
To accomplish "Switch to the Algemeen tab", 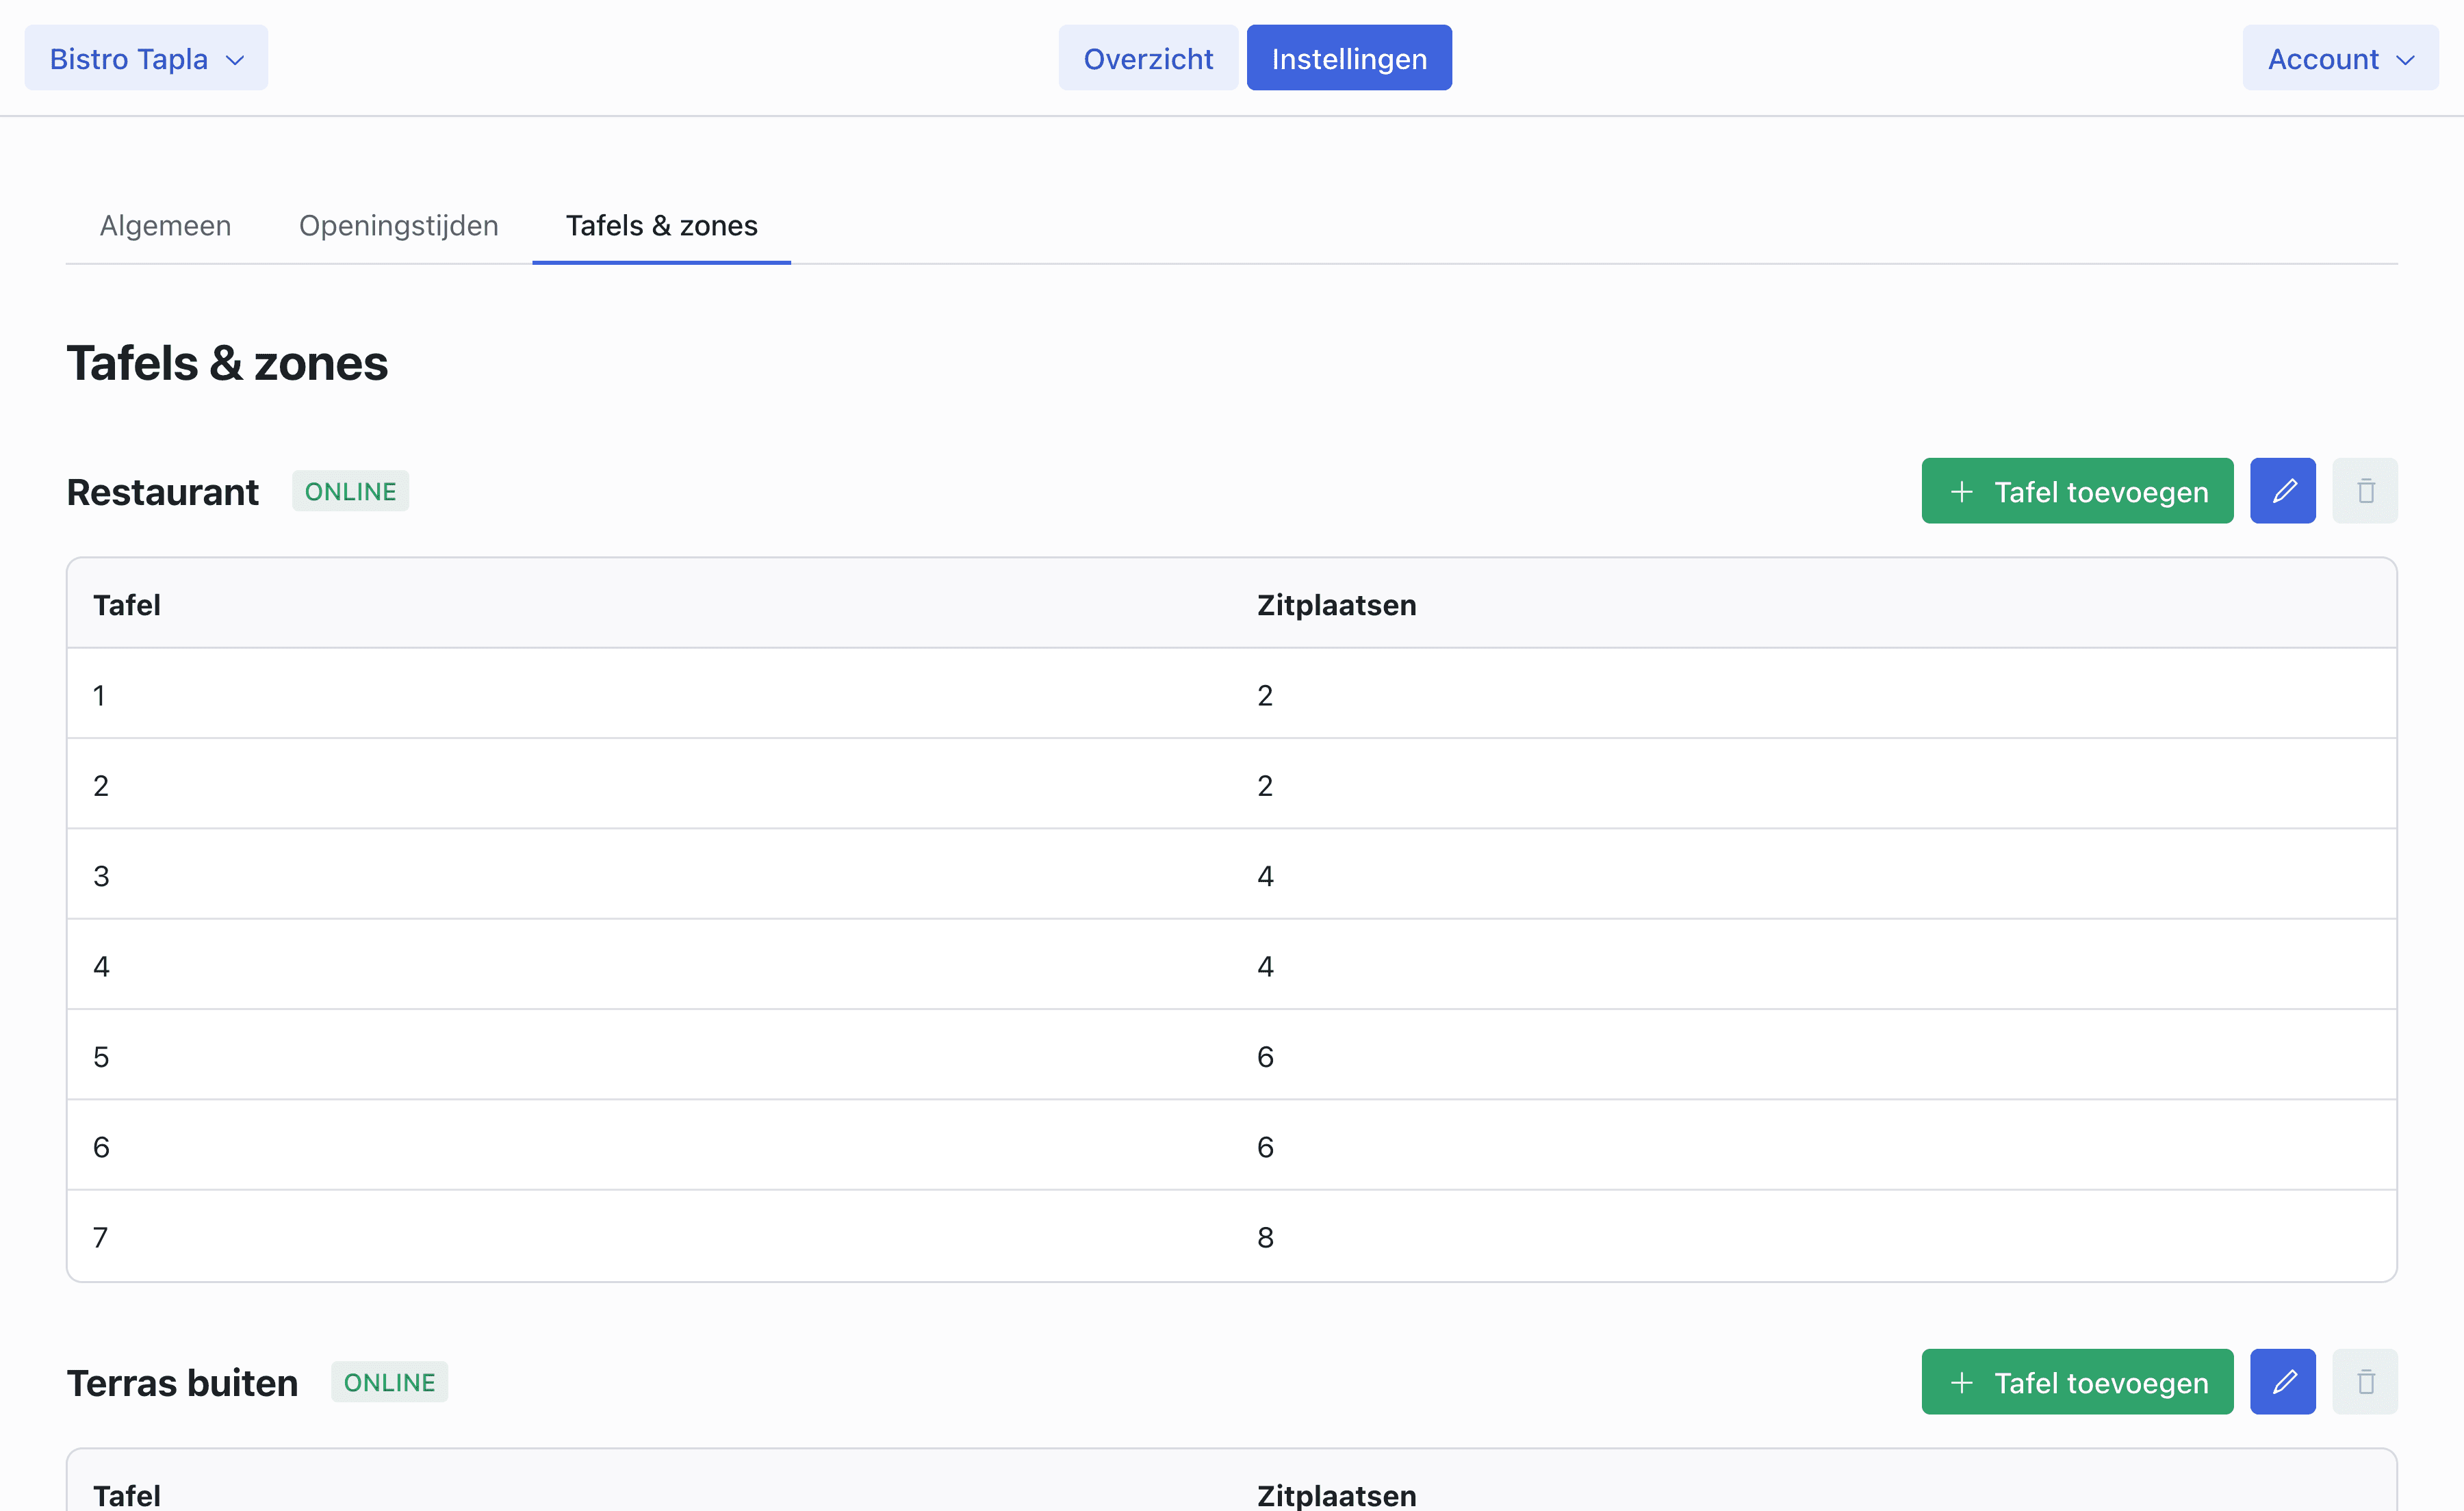I will (x=165, y=226).
